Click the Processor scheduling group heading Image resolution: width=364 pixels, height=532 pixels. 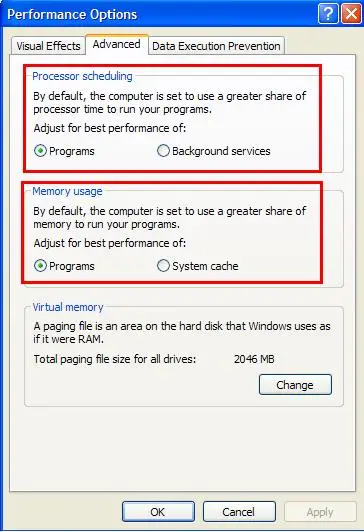(82, 76)
